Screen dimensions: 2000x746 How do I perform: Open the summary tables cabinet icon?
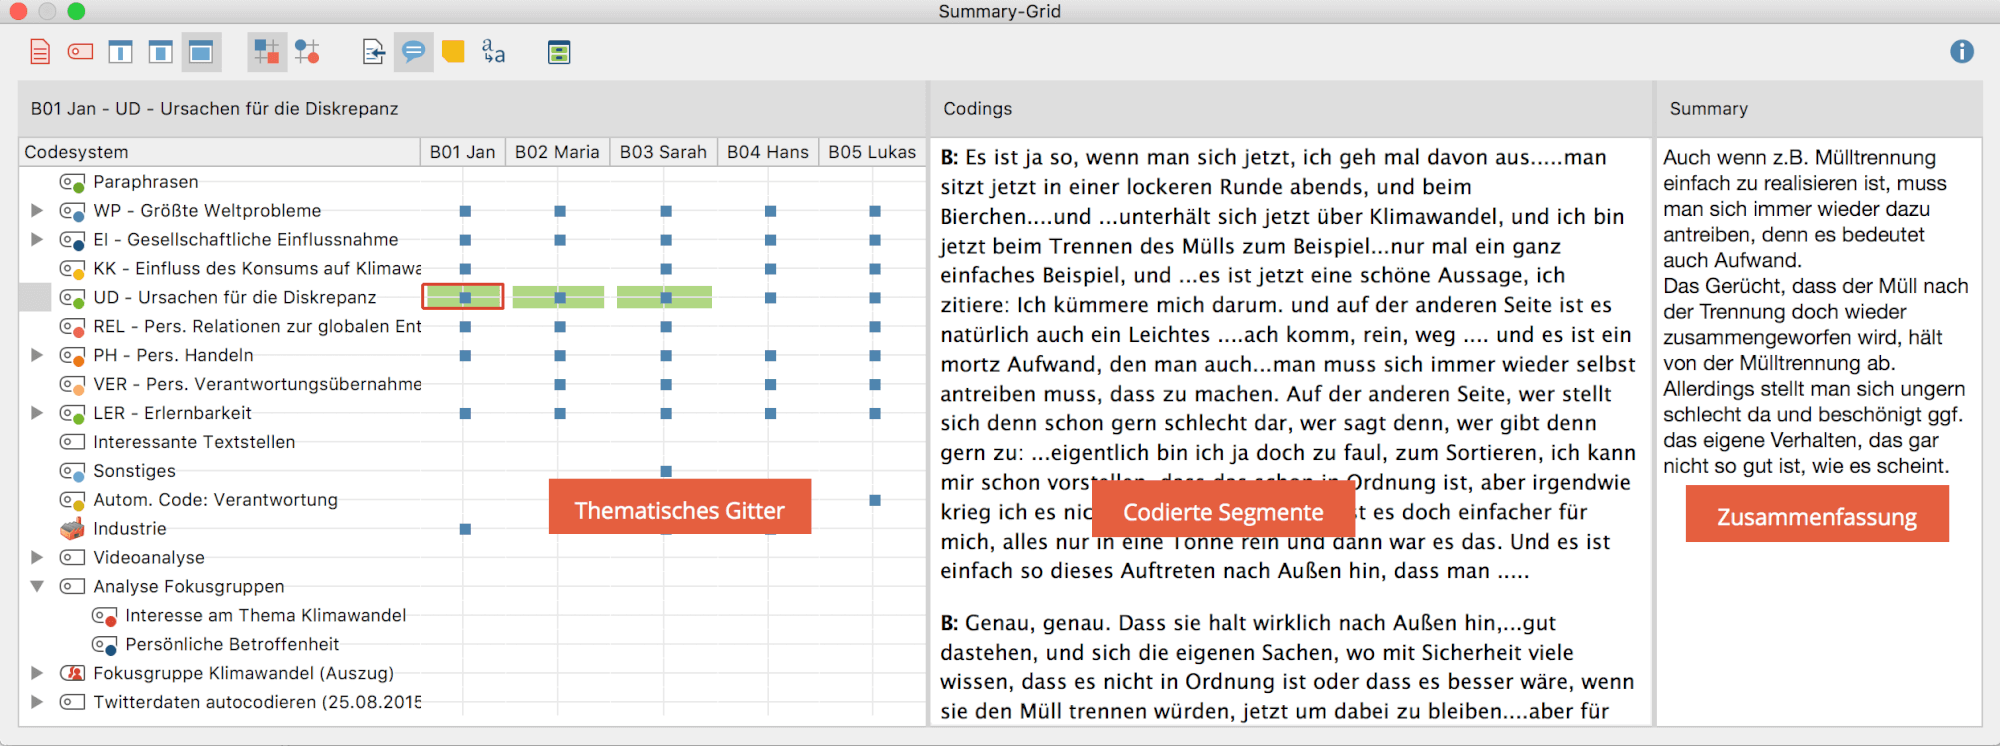pos(559,52)
